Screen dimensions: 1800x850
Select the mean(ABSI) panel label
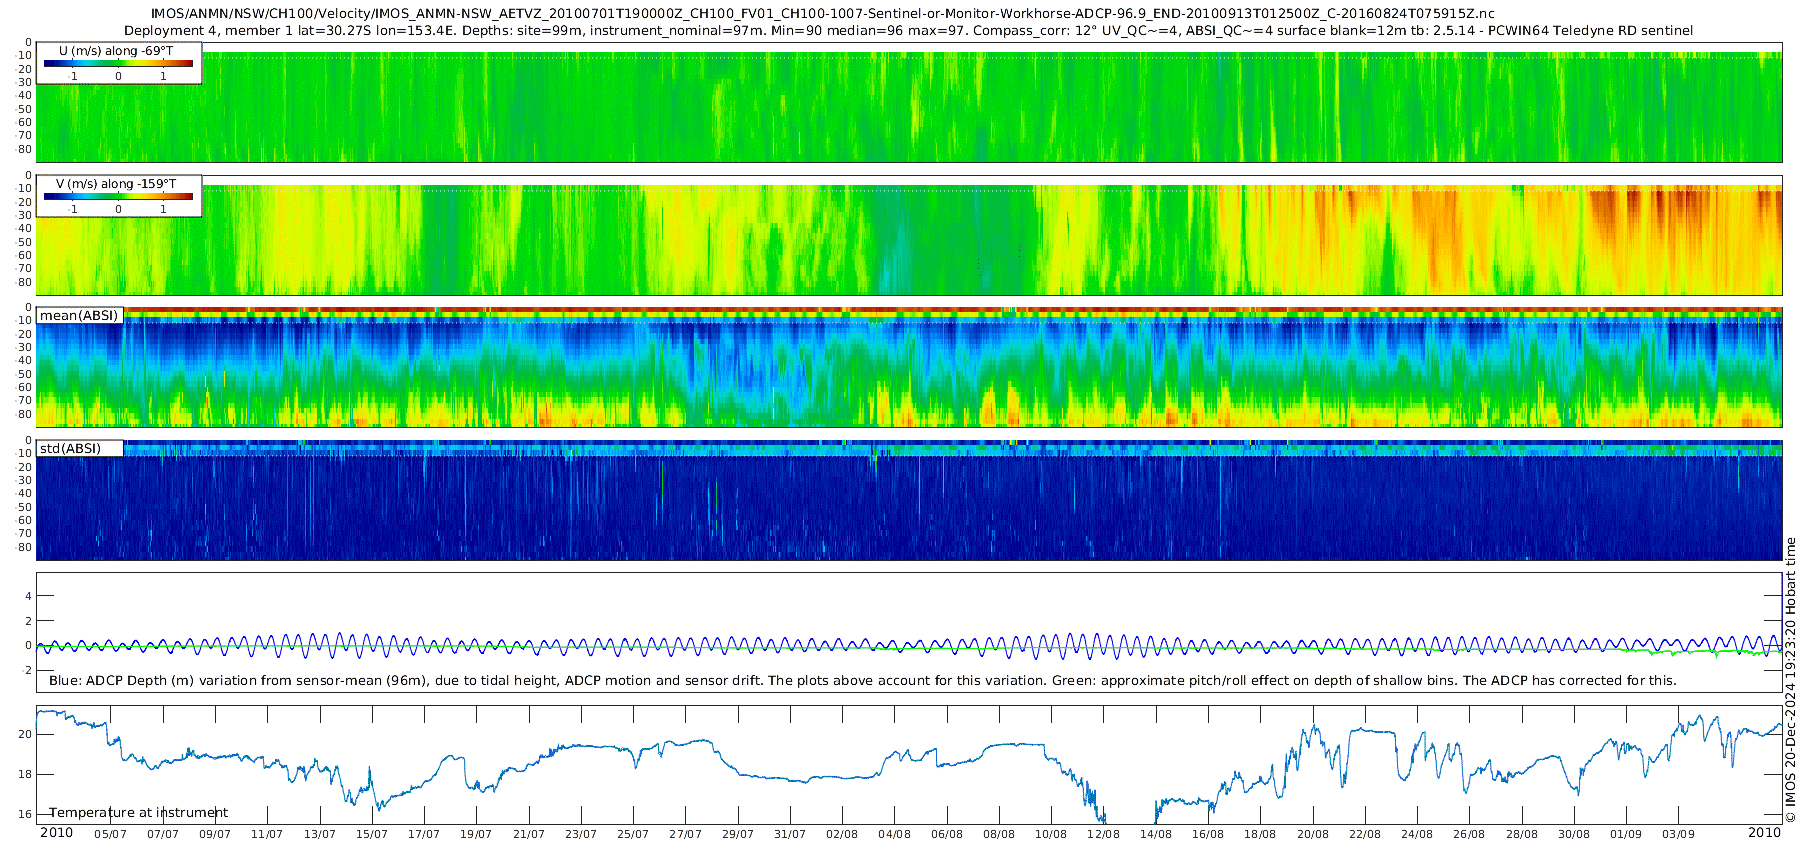[79, 316]
